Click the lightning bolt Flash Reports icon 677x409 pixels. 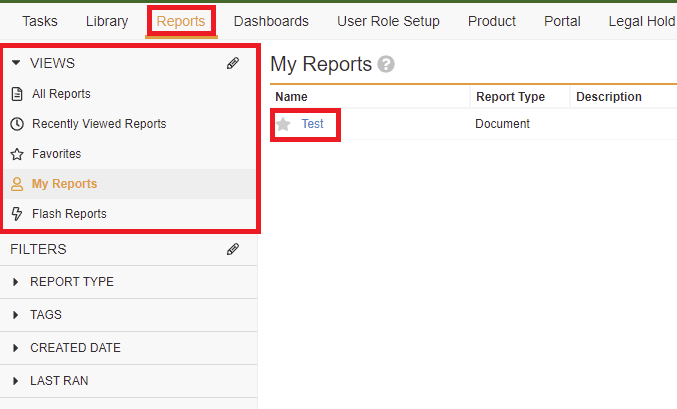click(17, 214)
